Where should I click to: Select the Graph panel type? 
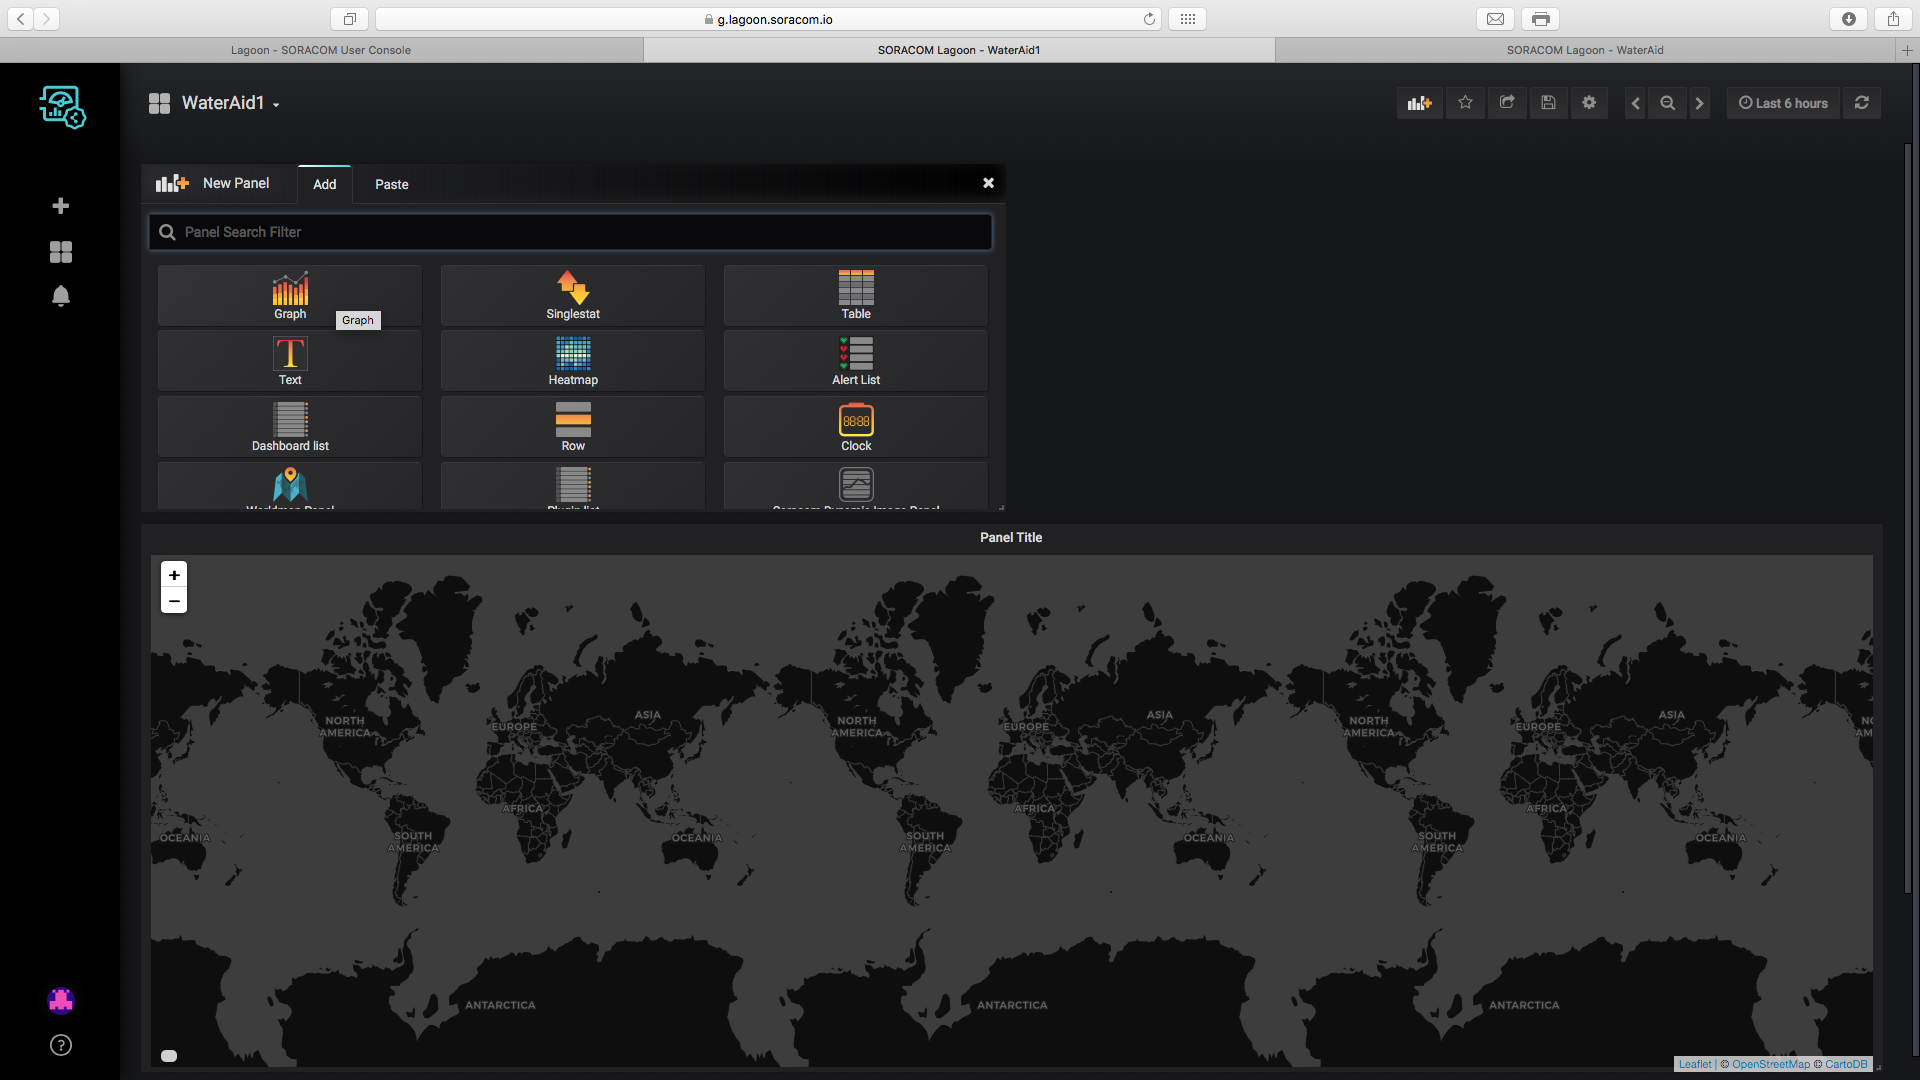(290, 295)
